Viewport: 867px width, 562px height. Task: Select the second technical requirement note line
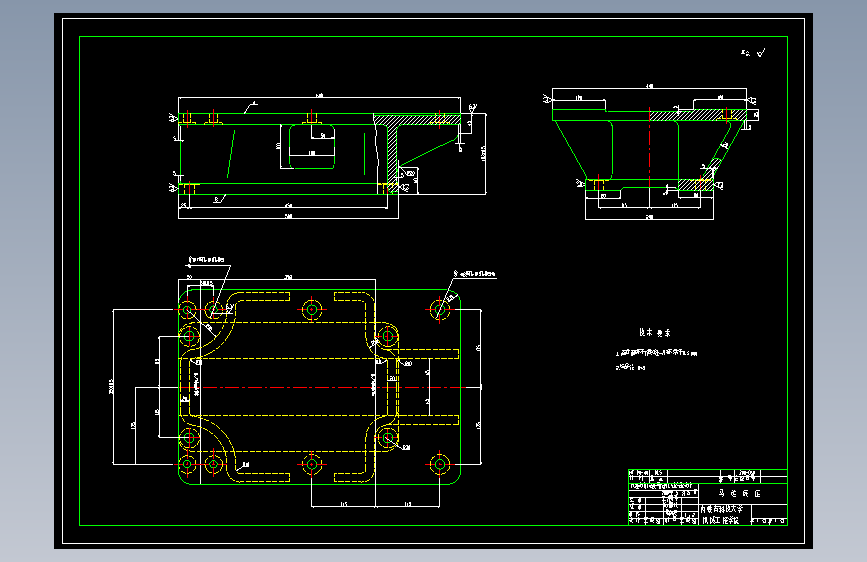[x=630, y=367]
